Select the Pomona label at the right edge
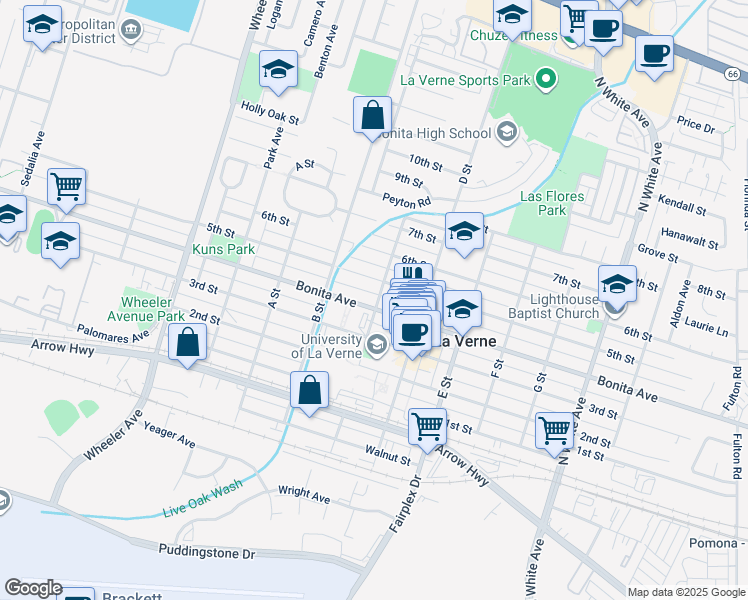Image resolution: width=748 pixels, height=600 pixels. coord(717,543)
